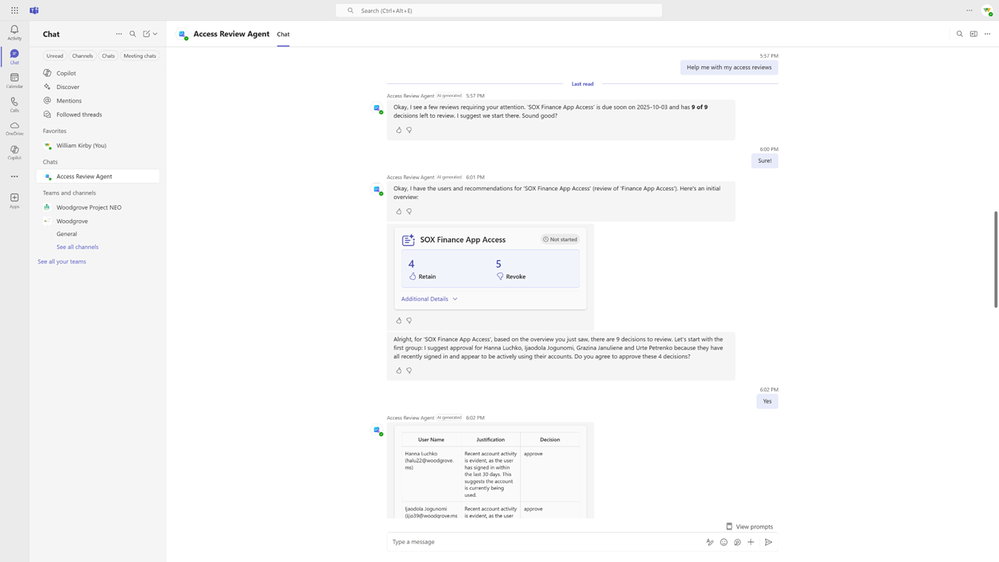999x562 pixels.
Task: Open OneDrive in the left rail
Action: coord(14,128)
